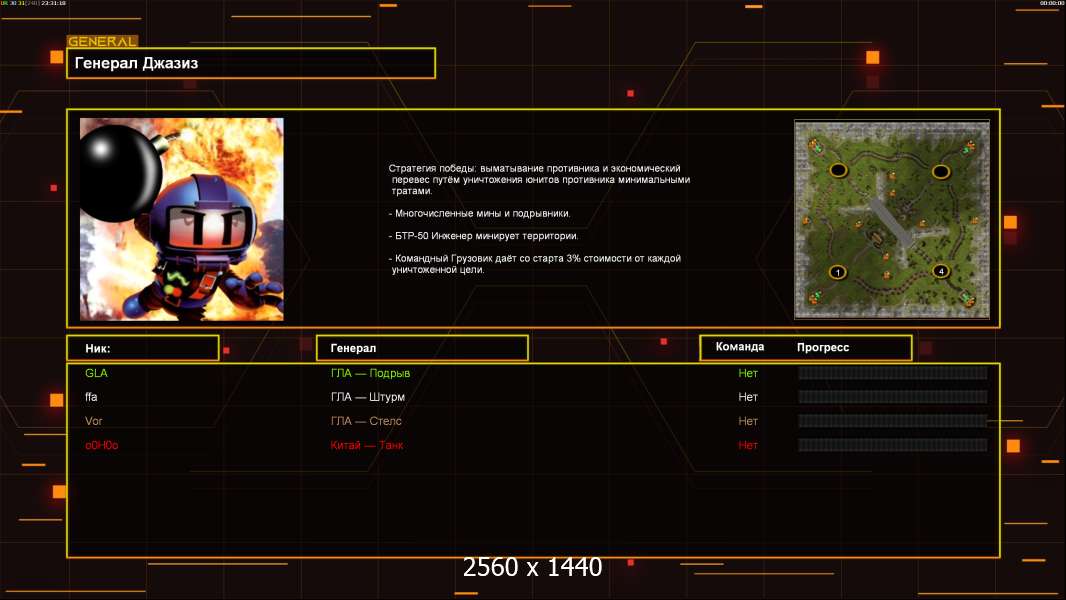Click the GENERAL label tag
Screen dimensions: 1066x600
[x=103, y=41]
